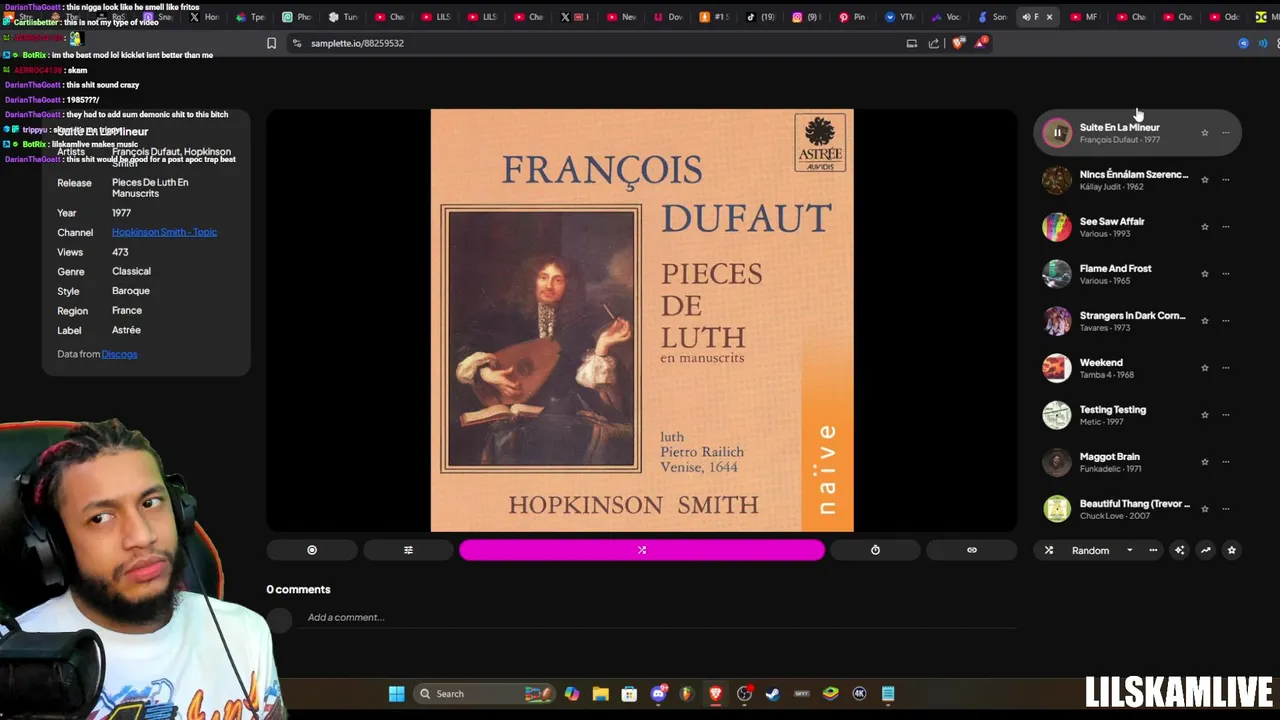Play Weekend by Tamba 4
This screenshot has height=720, width=1280.
pos(1101,363)
